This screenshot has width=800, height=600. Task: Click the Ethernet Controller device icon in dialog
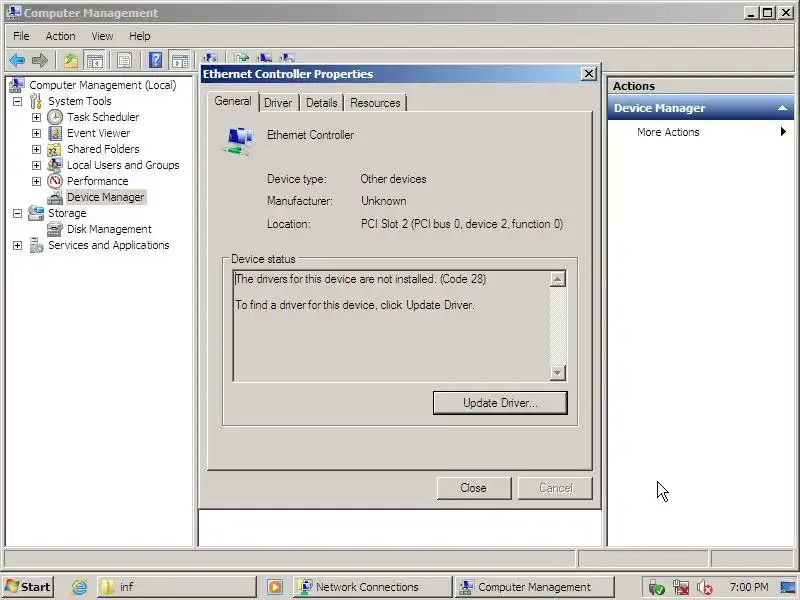[x=239, y=141]
